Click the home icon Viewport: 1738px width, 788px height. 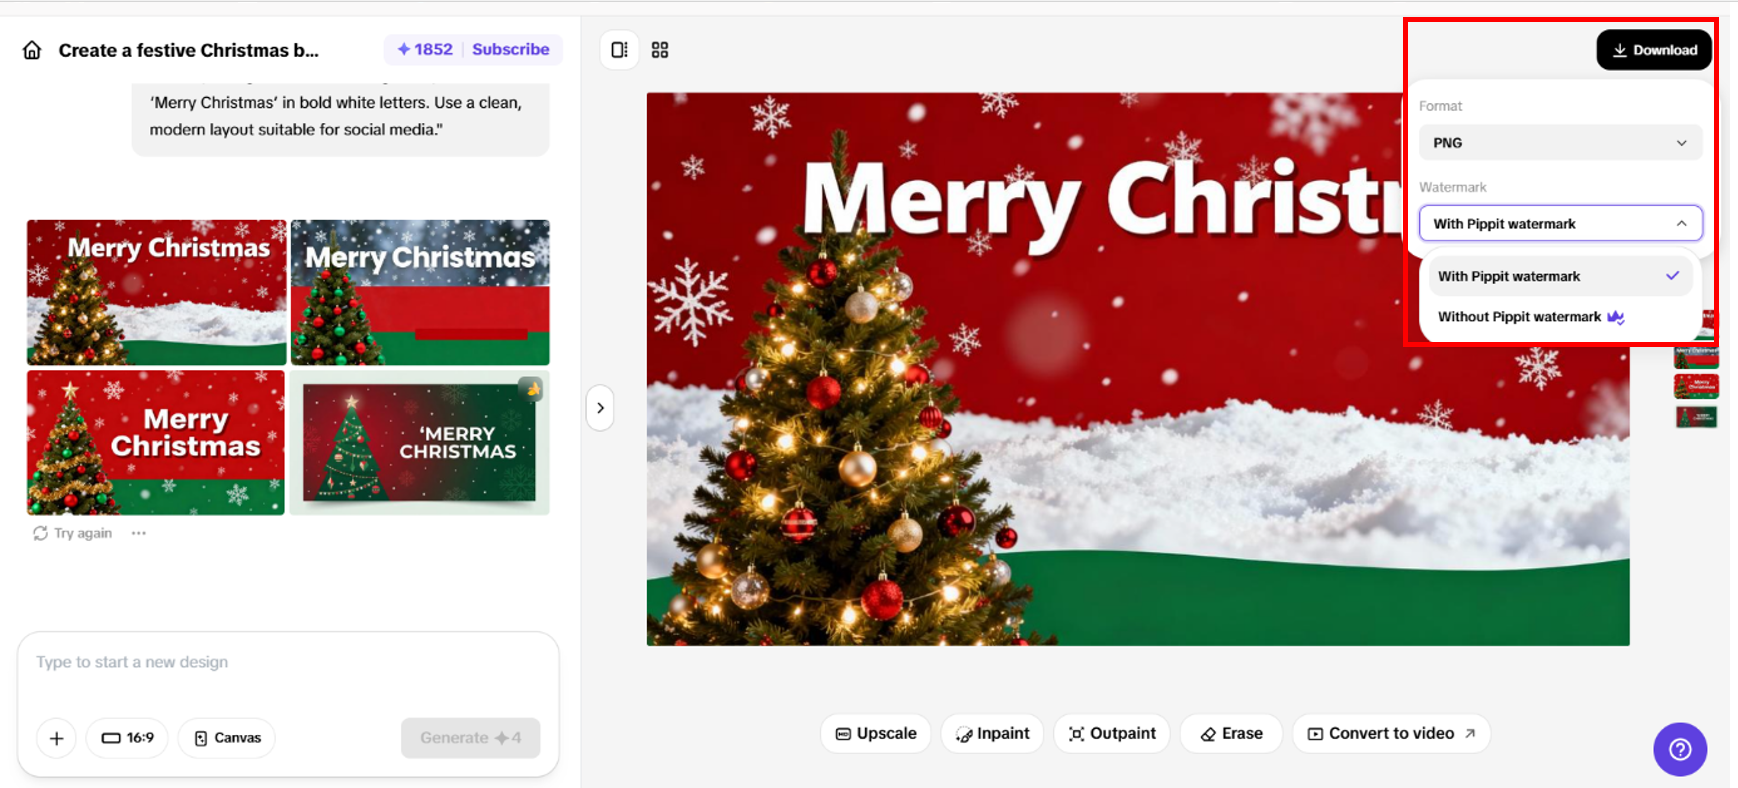(x=32, y=50)
